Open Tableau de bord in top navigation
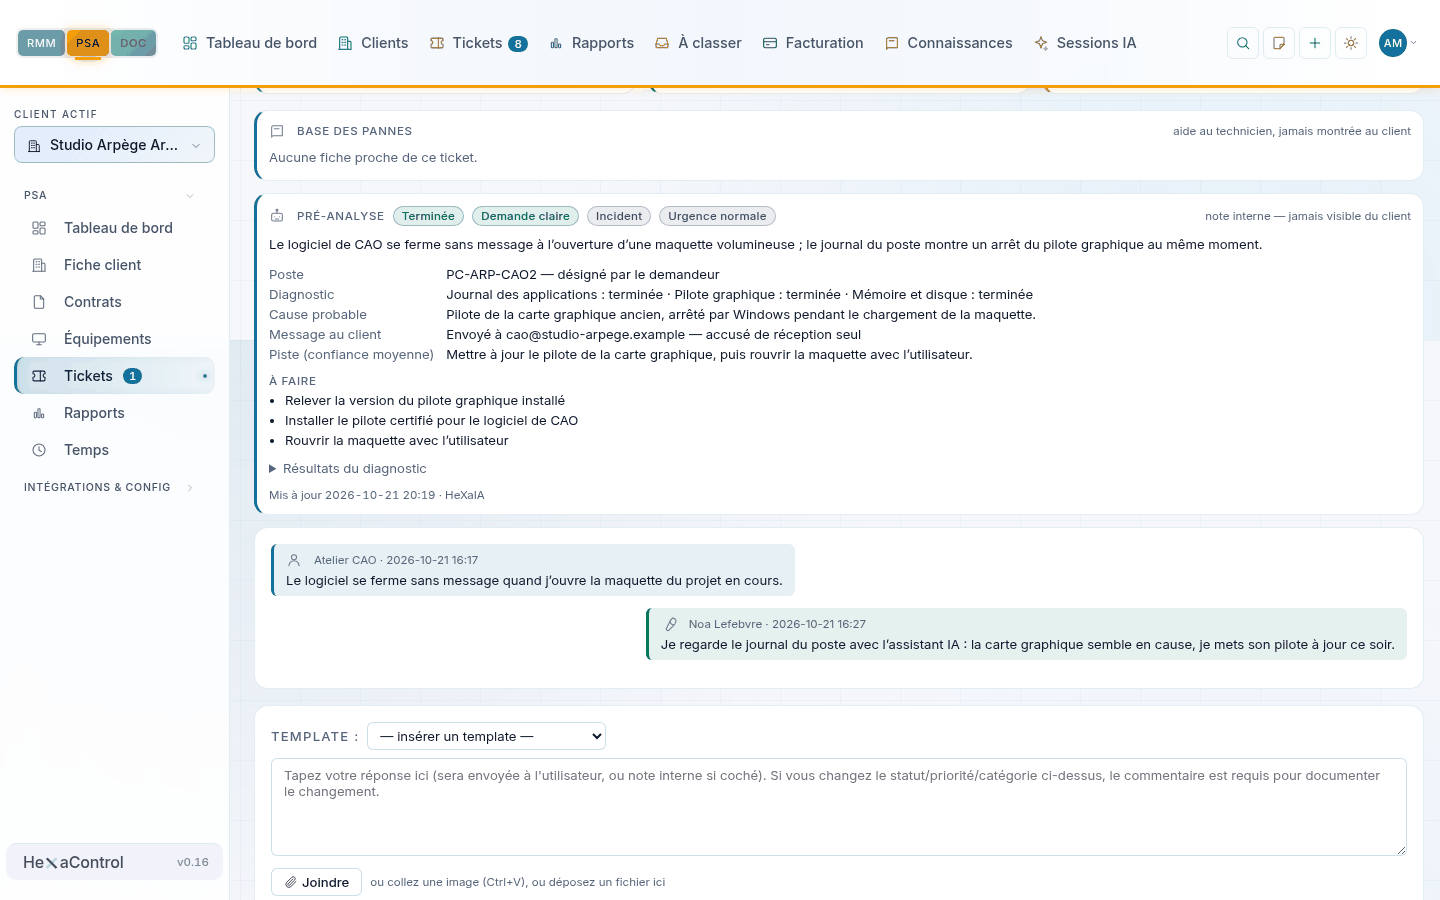Viewport: 1440px width, 900px height. coord(249,43)
